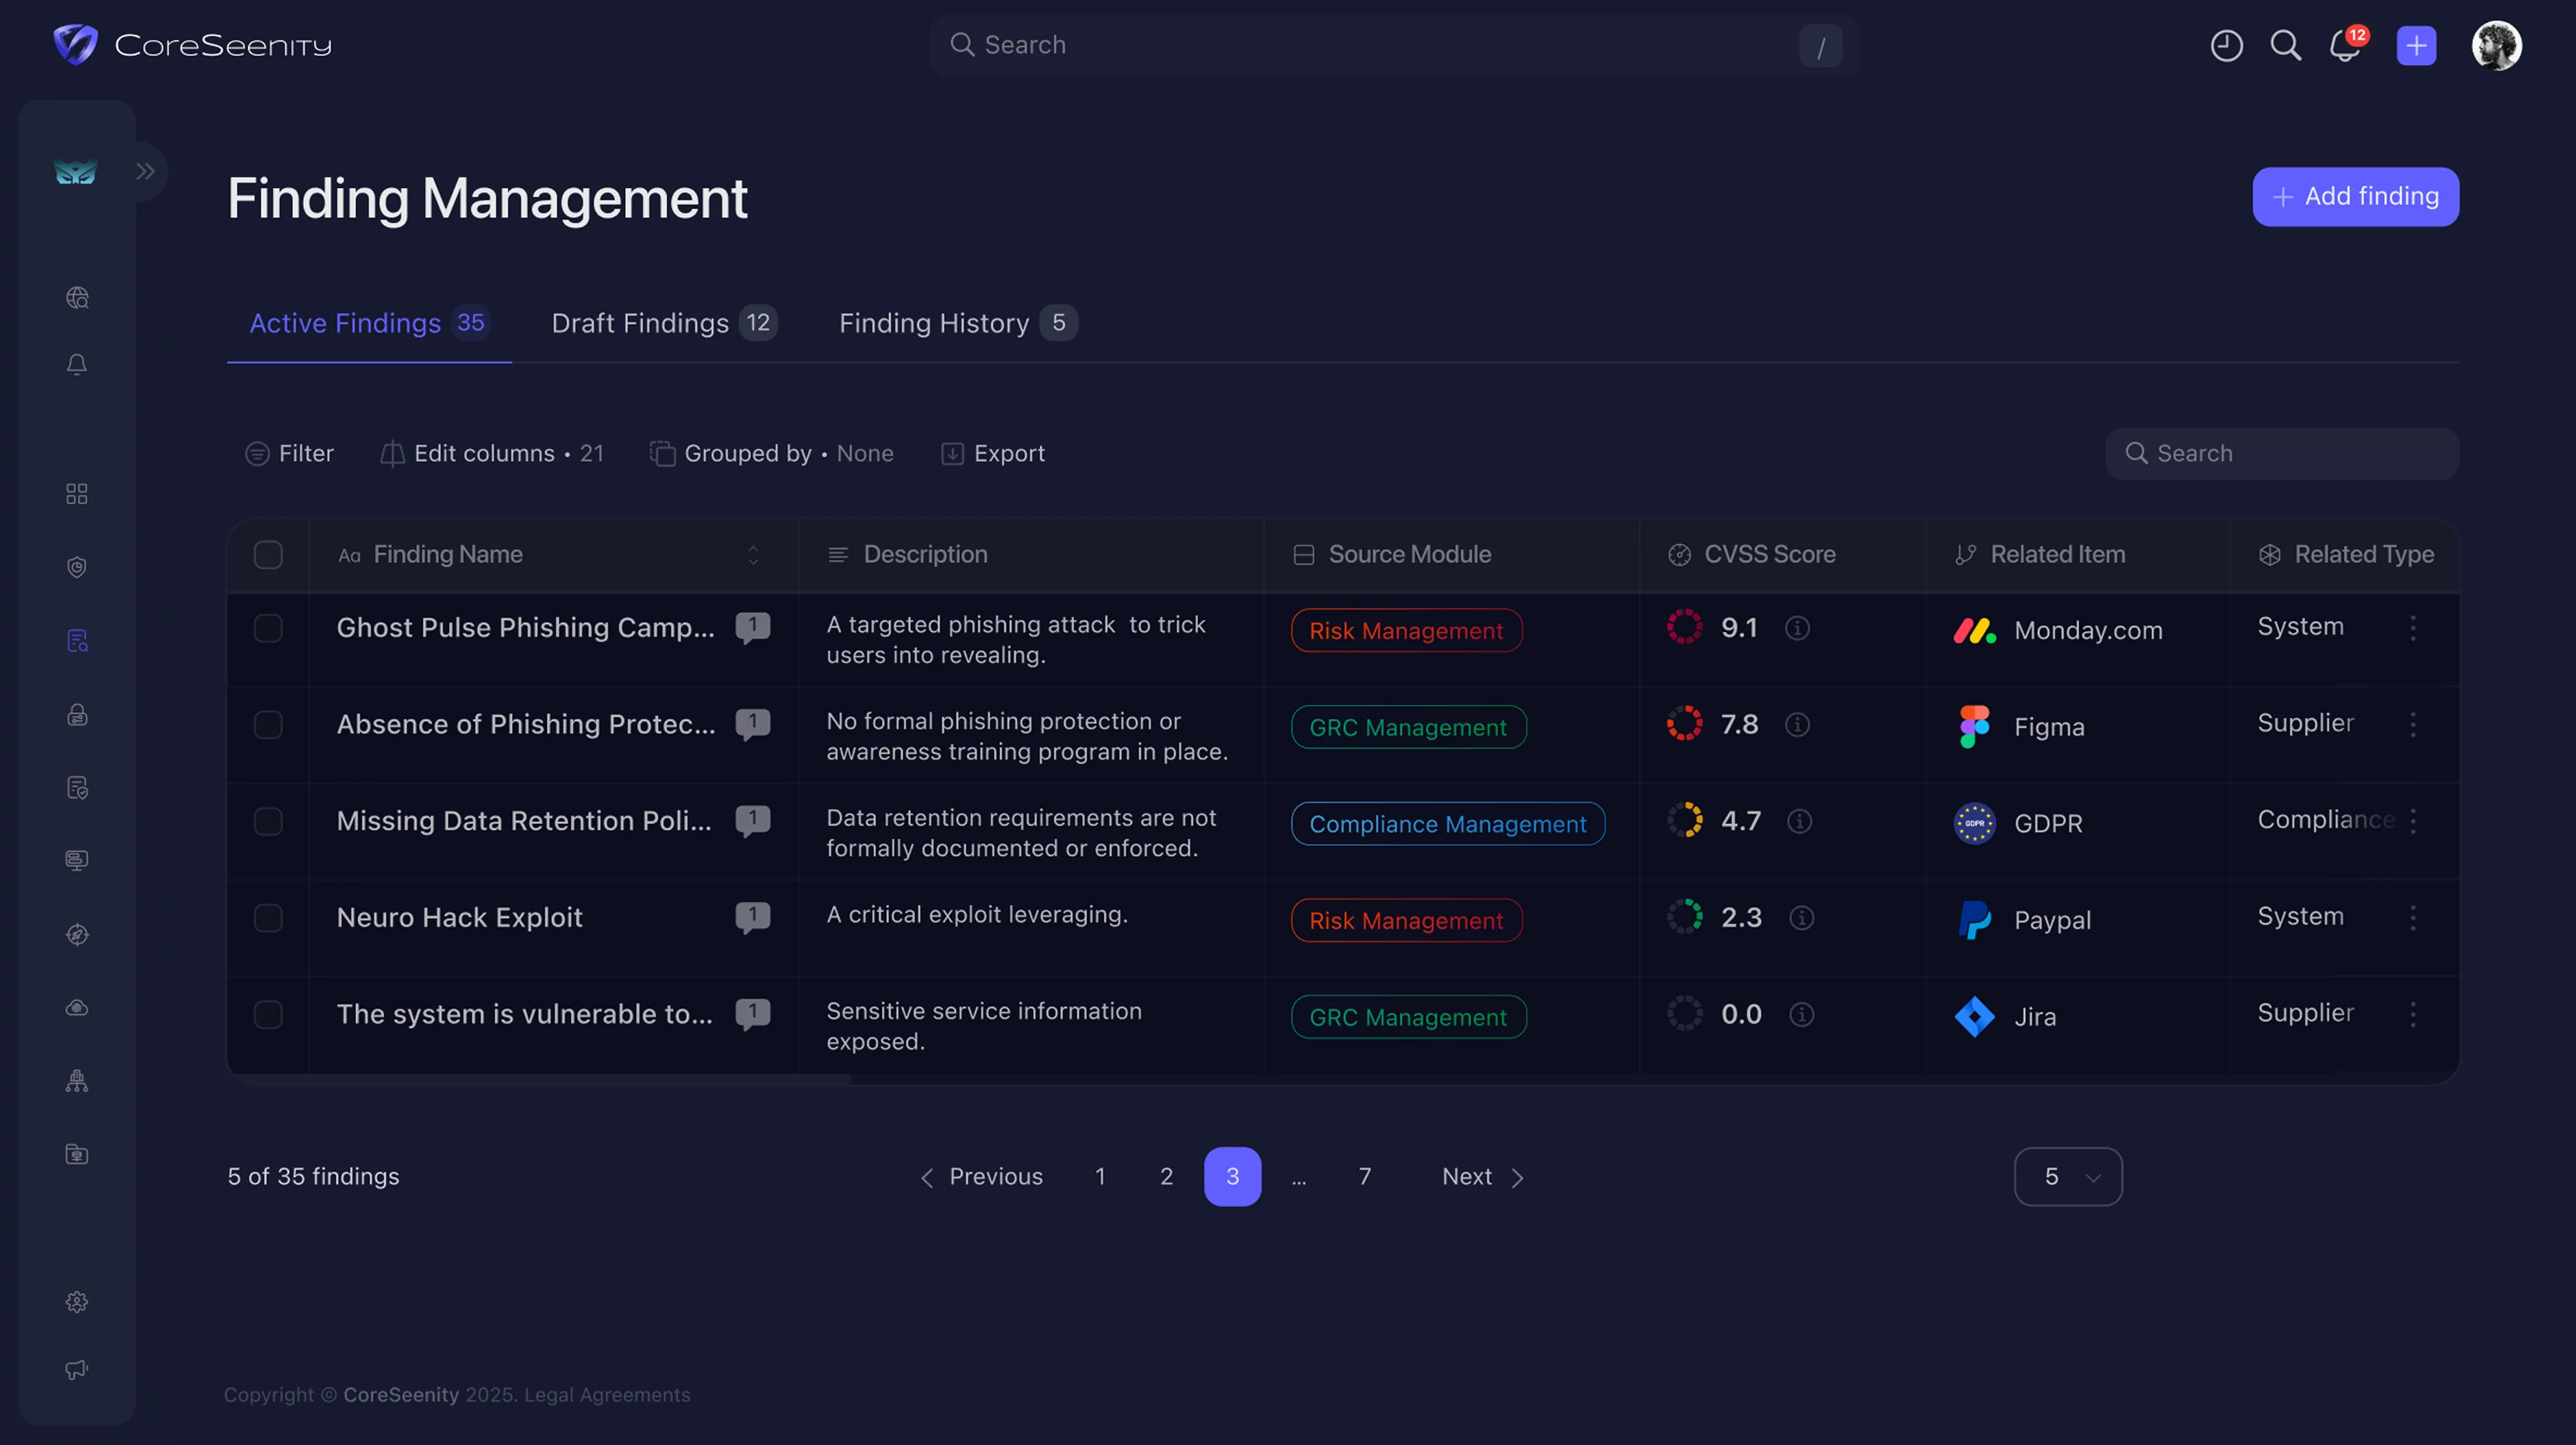The width and height of the screenshot is (2576, 1445).
Task: Expand the sidebar with double chevron
Action: click(x=146, y=171)
